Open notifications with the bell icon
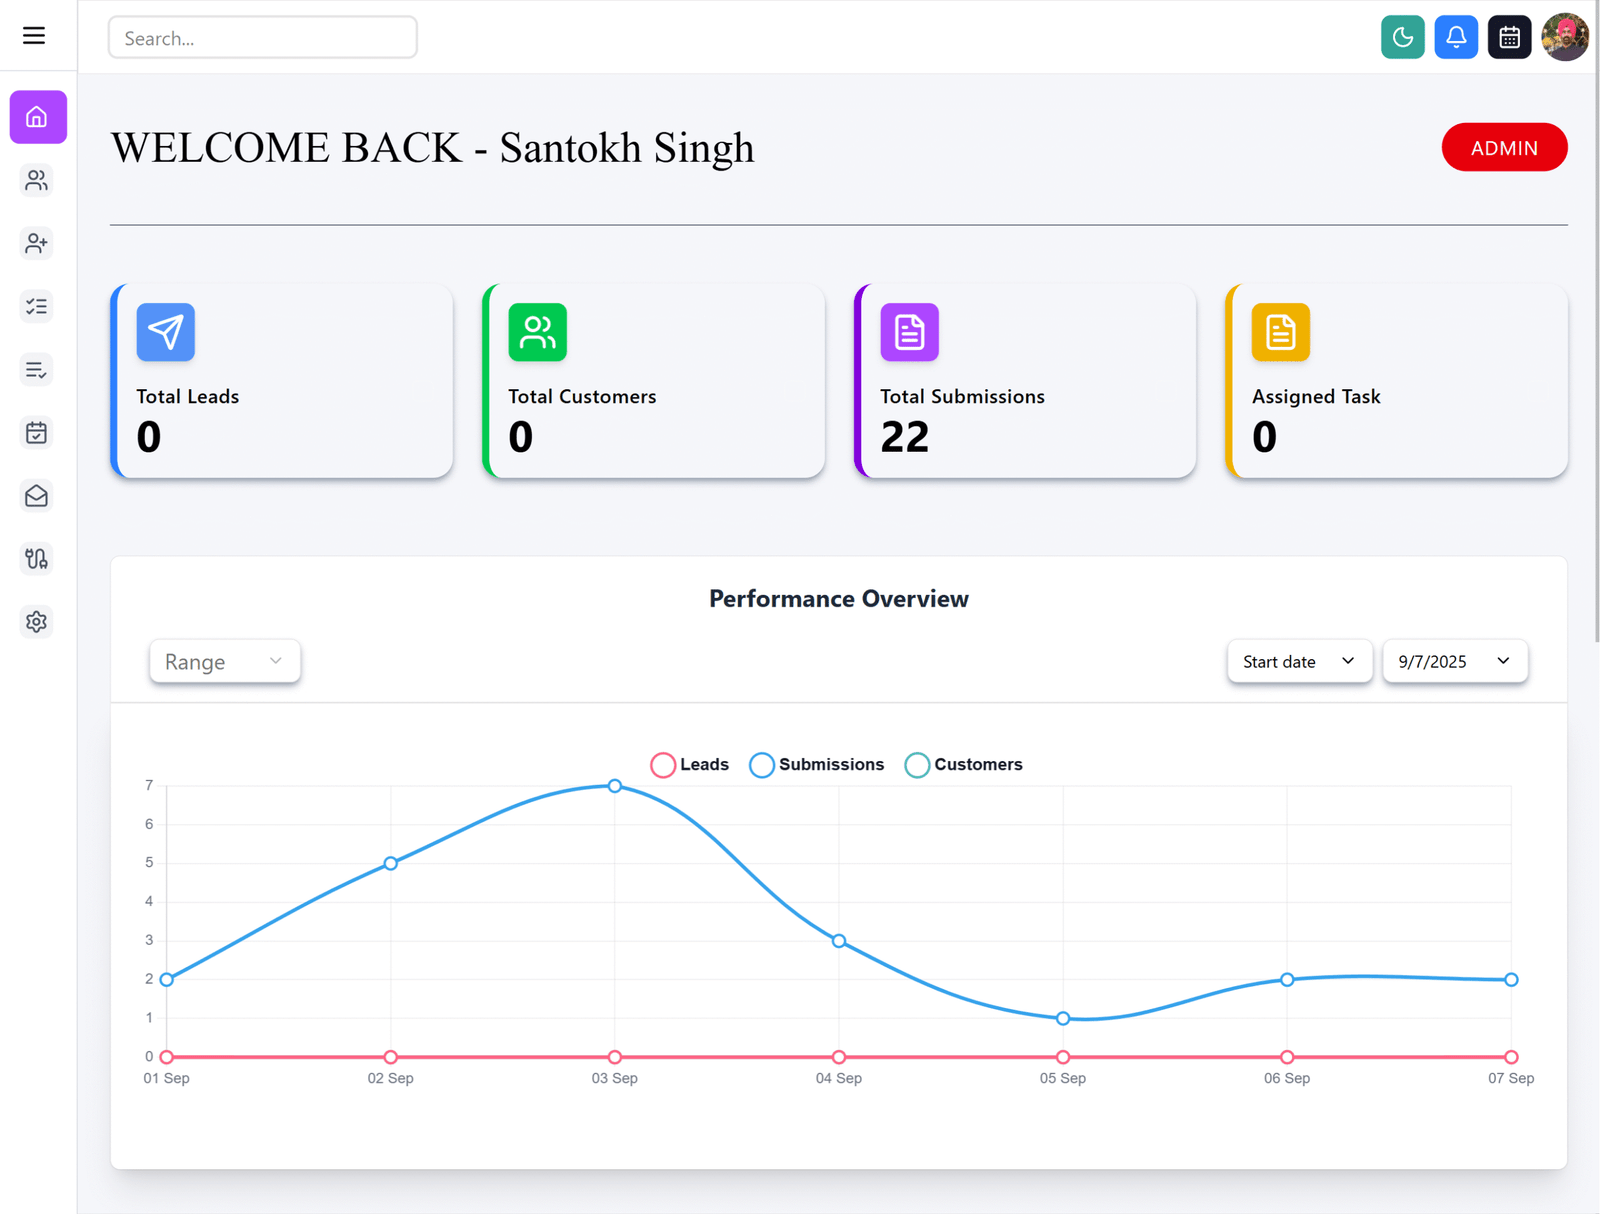This screenshot has height=1214, width=1600. 1456,37
